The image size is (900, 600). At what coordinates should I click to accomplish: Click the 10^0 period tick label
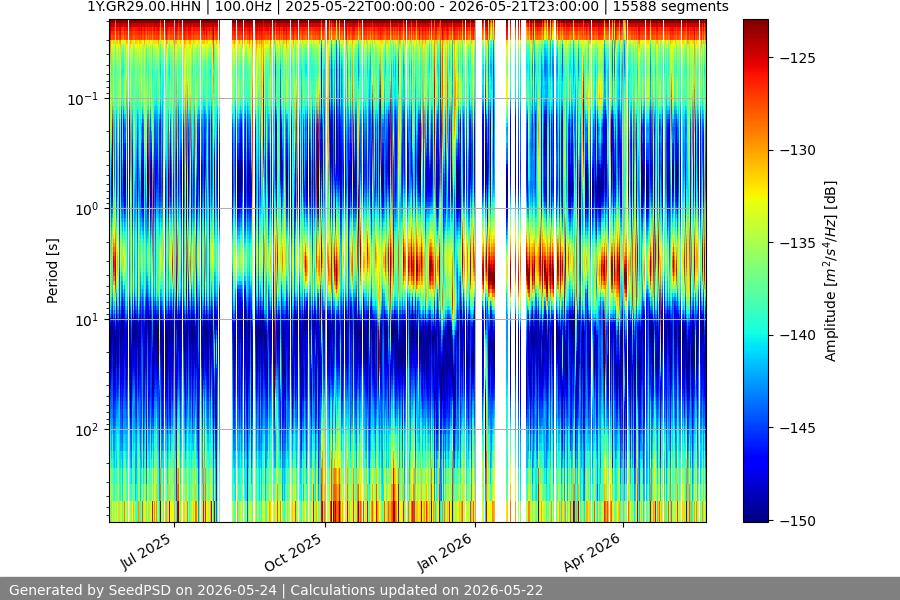[x=86, y=209]
